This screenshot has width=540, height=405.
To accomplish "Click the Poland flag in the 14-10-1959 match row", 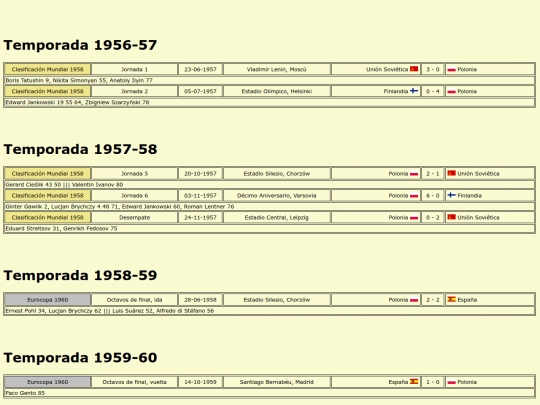I will click(451, 382).
